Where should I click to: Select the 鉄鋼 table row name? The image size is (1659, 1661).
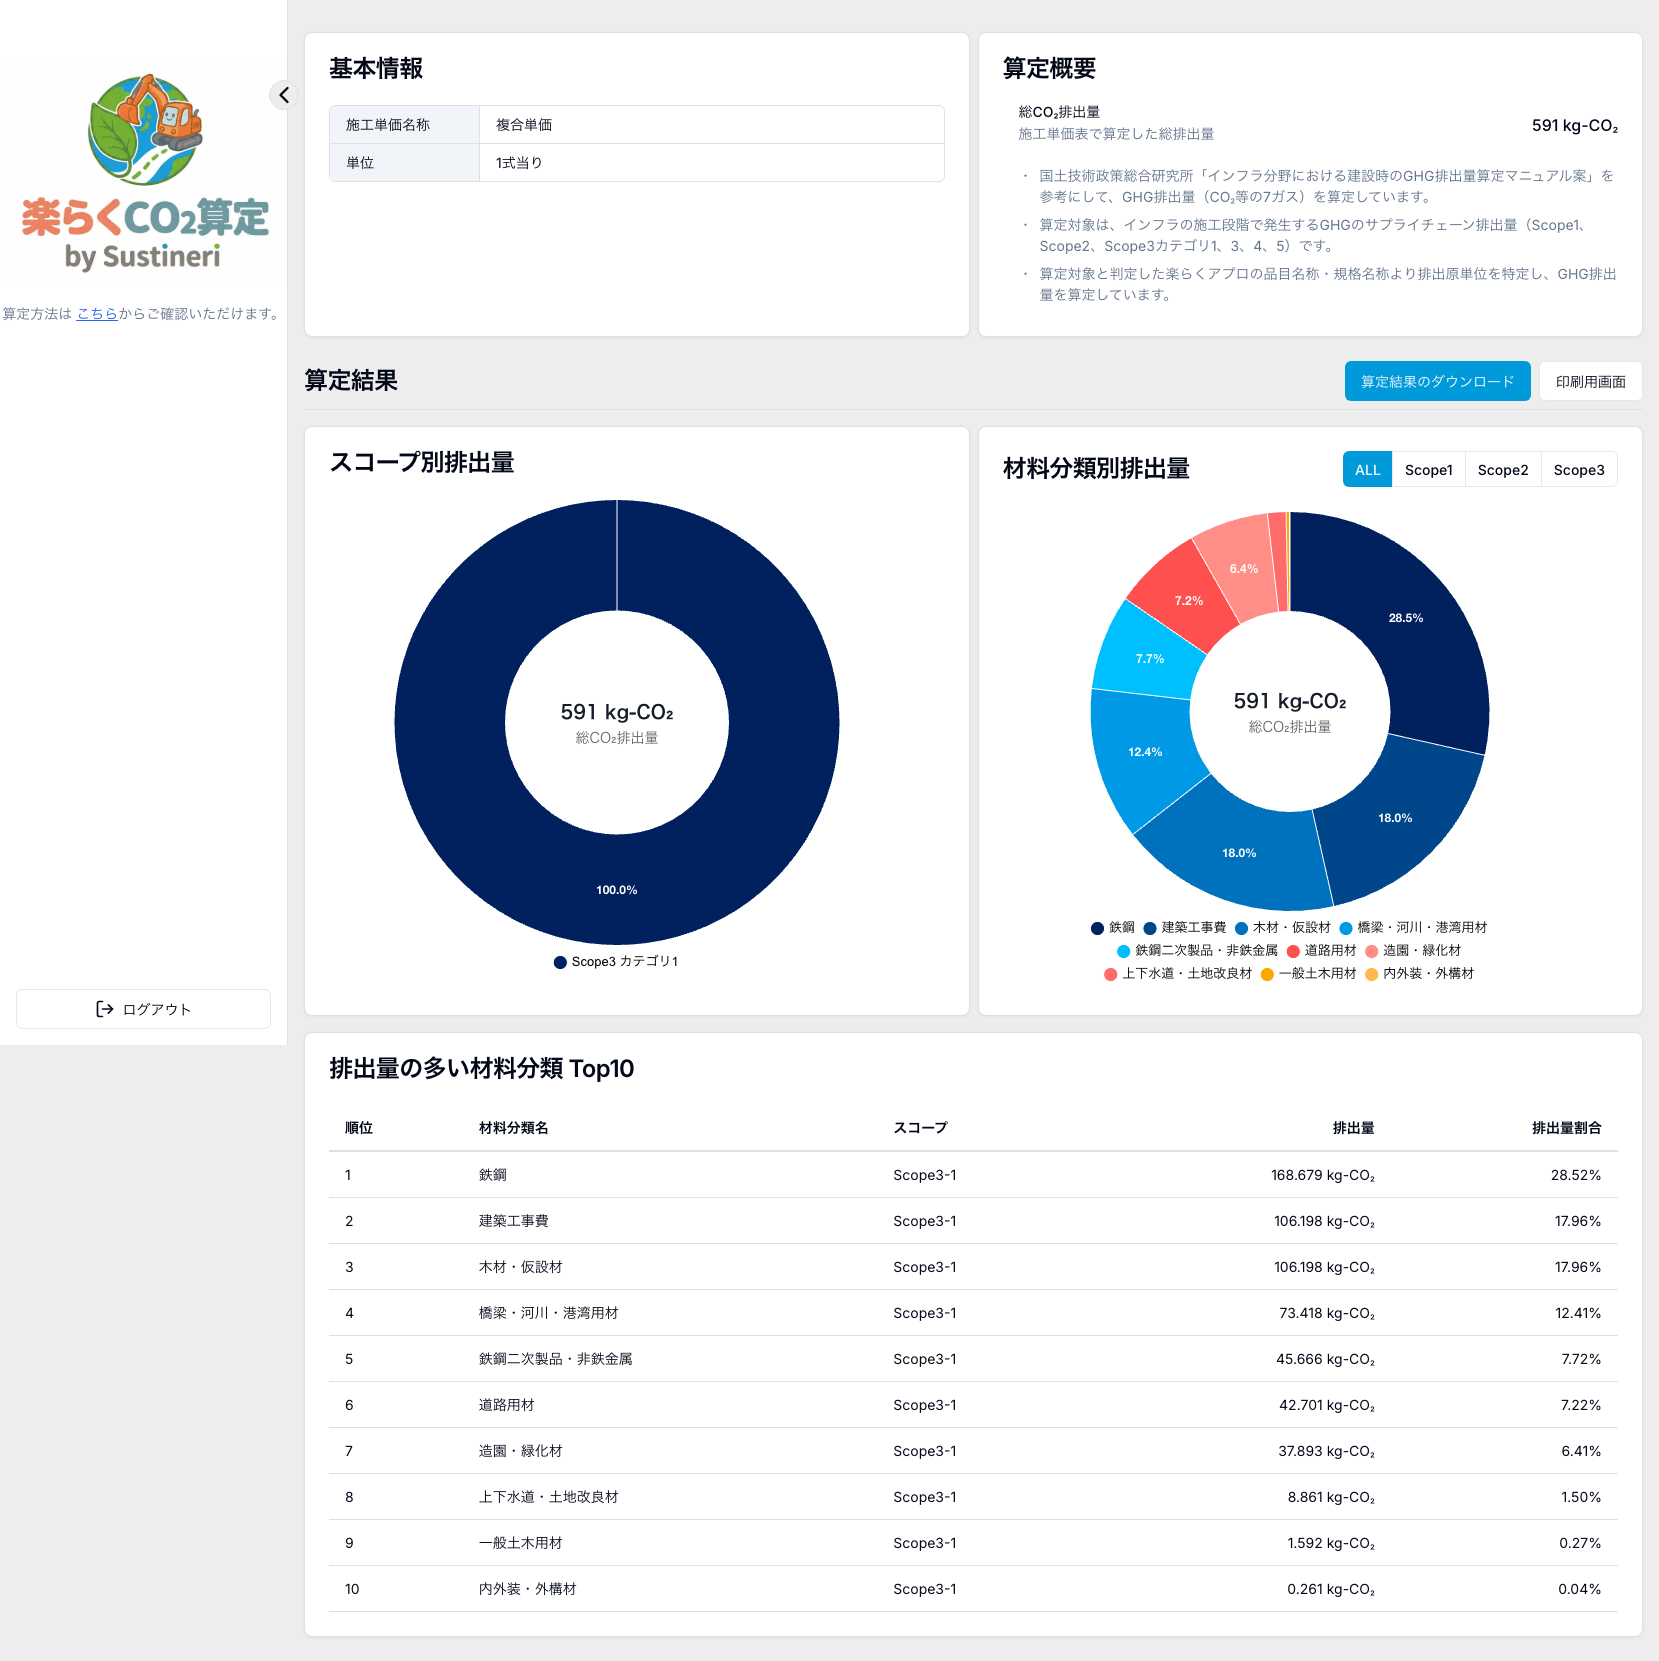[x=492, y=1175]
